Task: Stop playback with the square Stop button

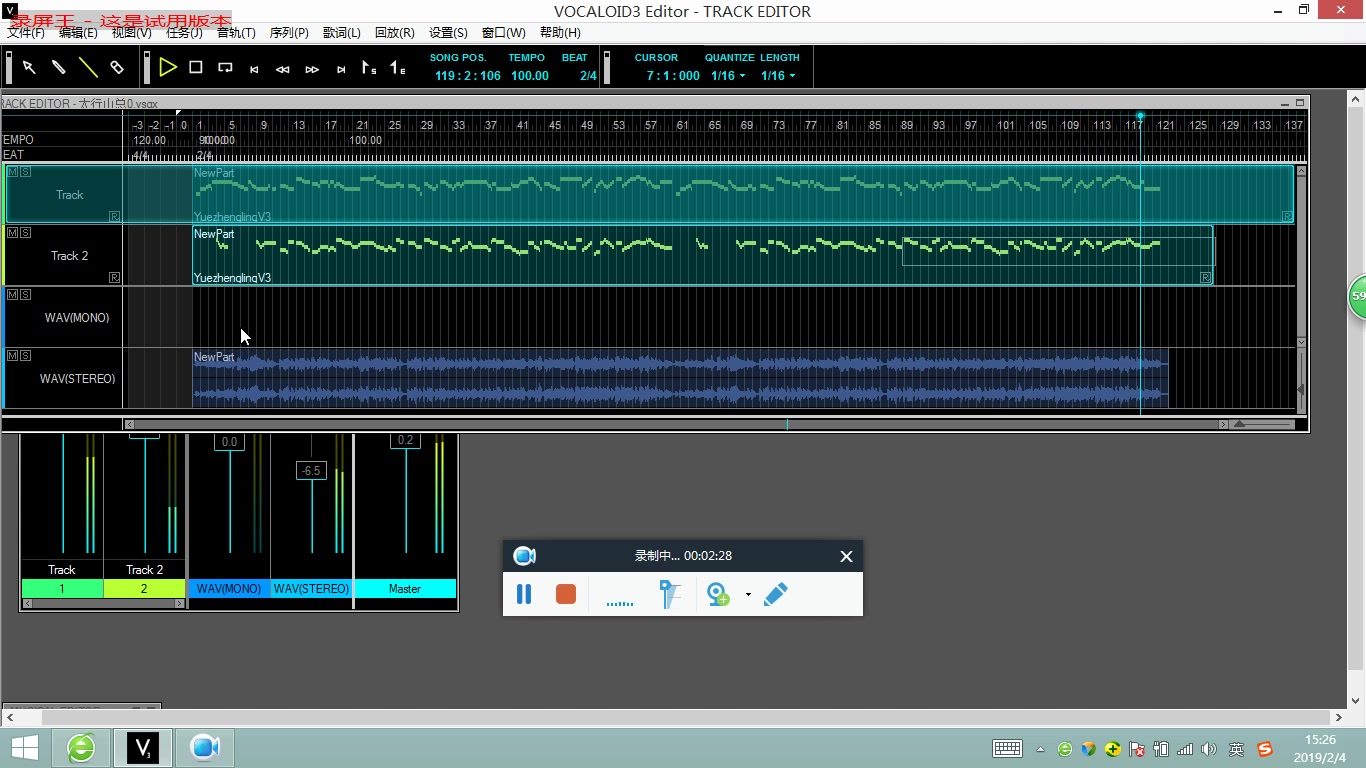Action: pos(196,67)
